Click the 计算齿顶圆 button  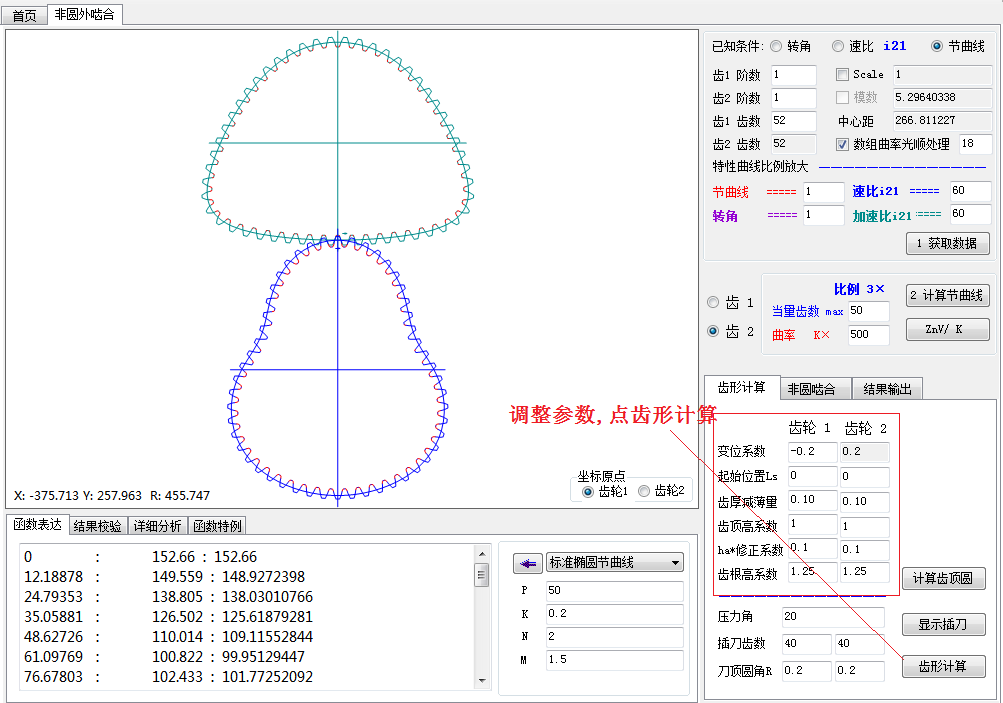pos(943,579)
